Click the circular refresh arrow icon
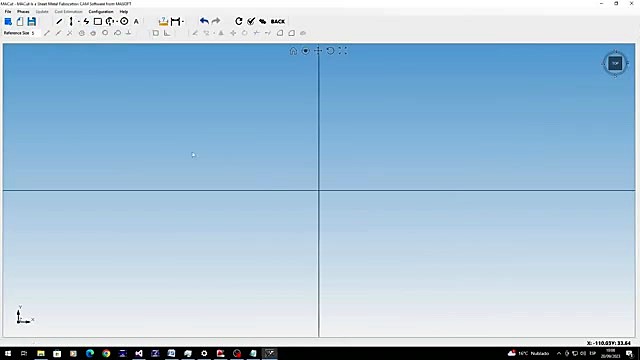Image resolution: width=640 pixels, height=360 pixels. coord(239,21)
